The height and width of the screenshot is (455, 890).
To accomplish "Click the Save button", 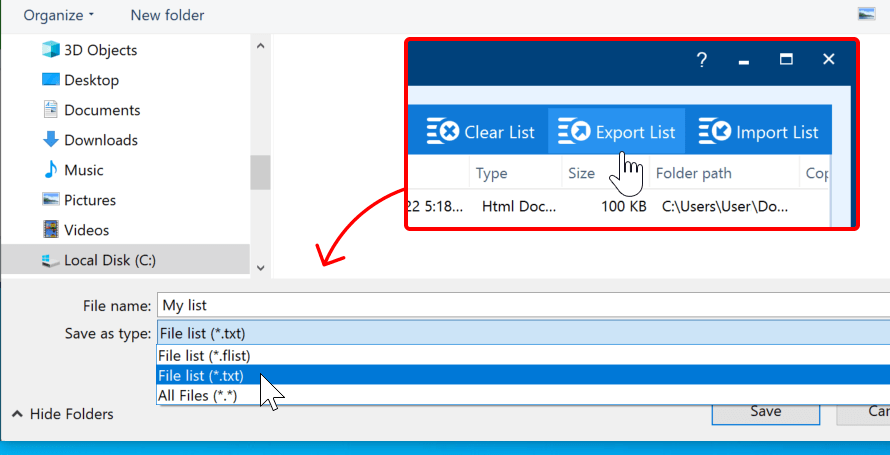I will click(x=765, y=411).
